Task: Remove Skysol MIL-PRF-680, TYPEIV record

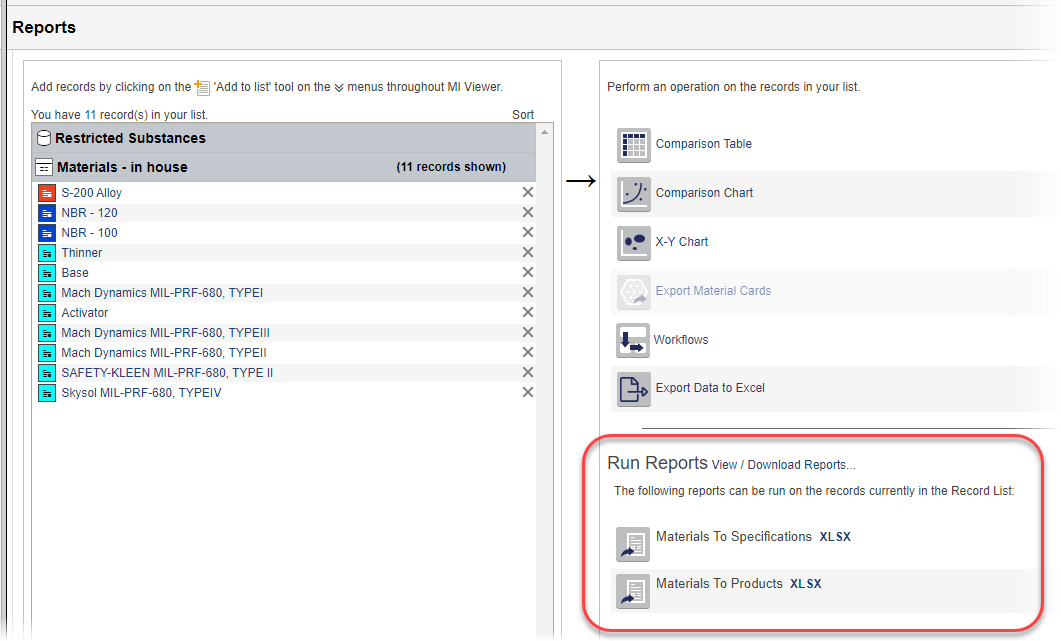Action: pos(528,392)
